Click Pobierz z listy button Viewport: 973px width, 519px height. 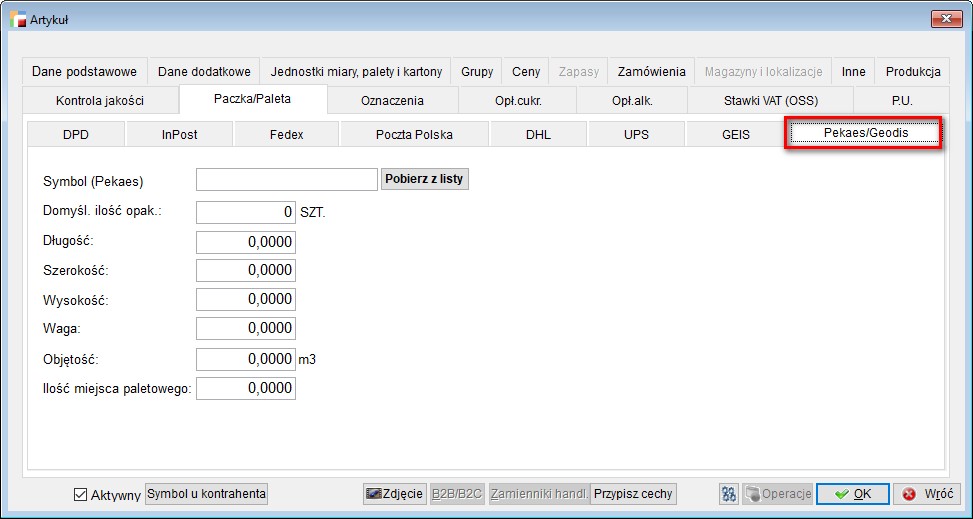tap(424, 179)
